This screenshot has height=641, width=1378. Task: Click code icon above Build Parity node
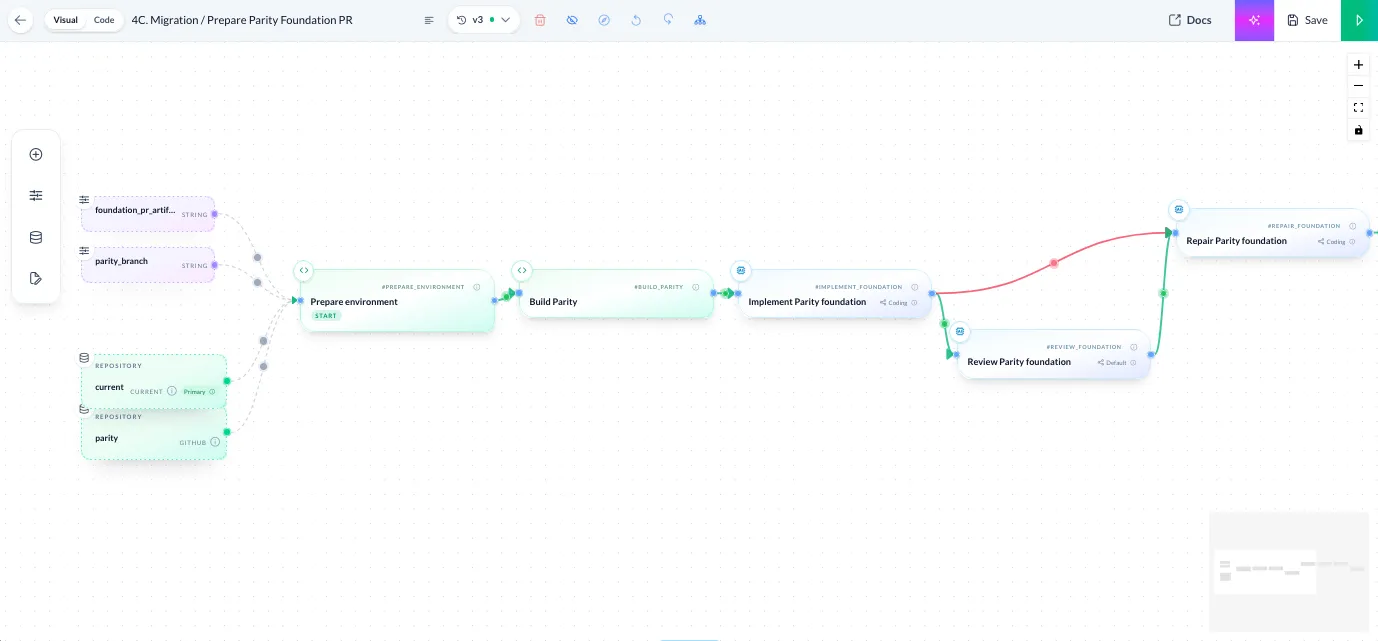tap(521, 270)
